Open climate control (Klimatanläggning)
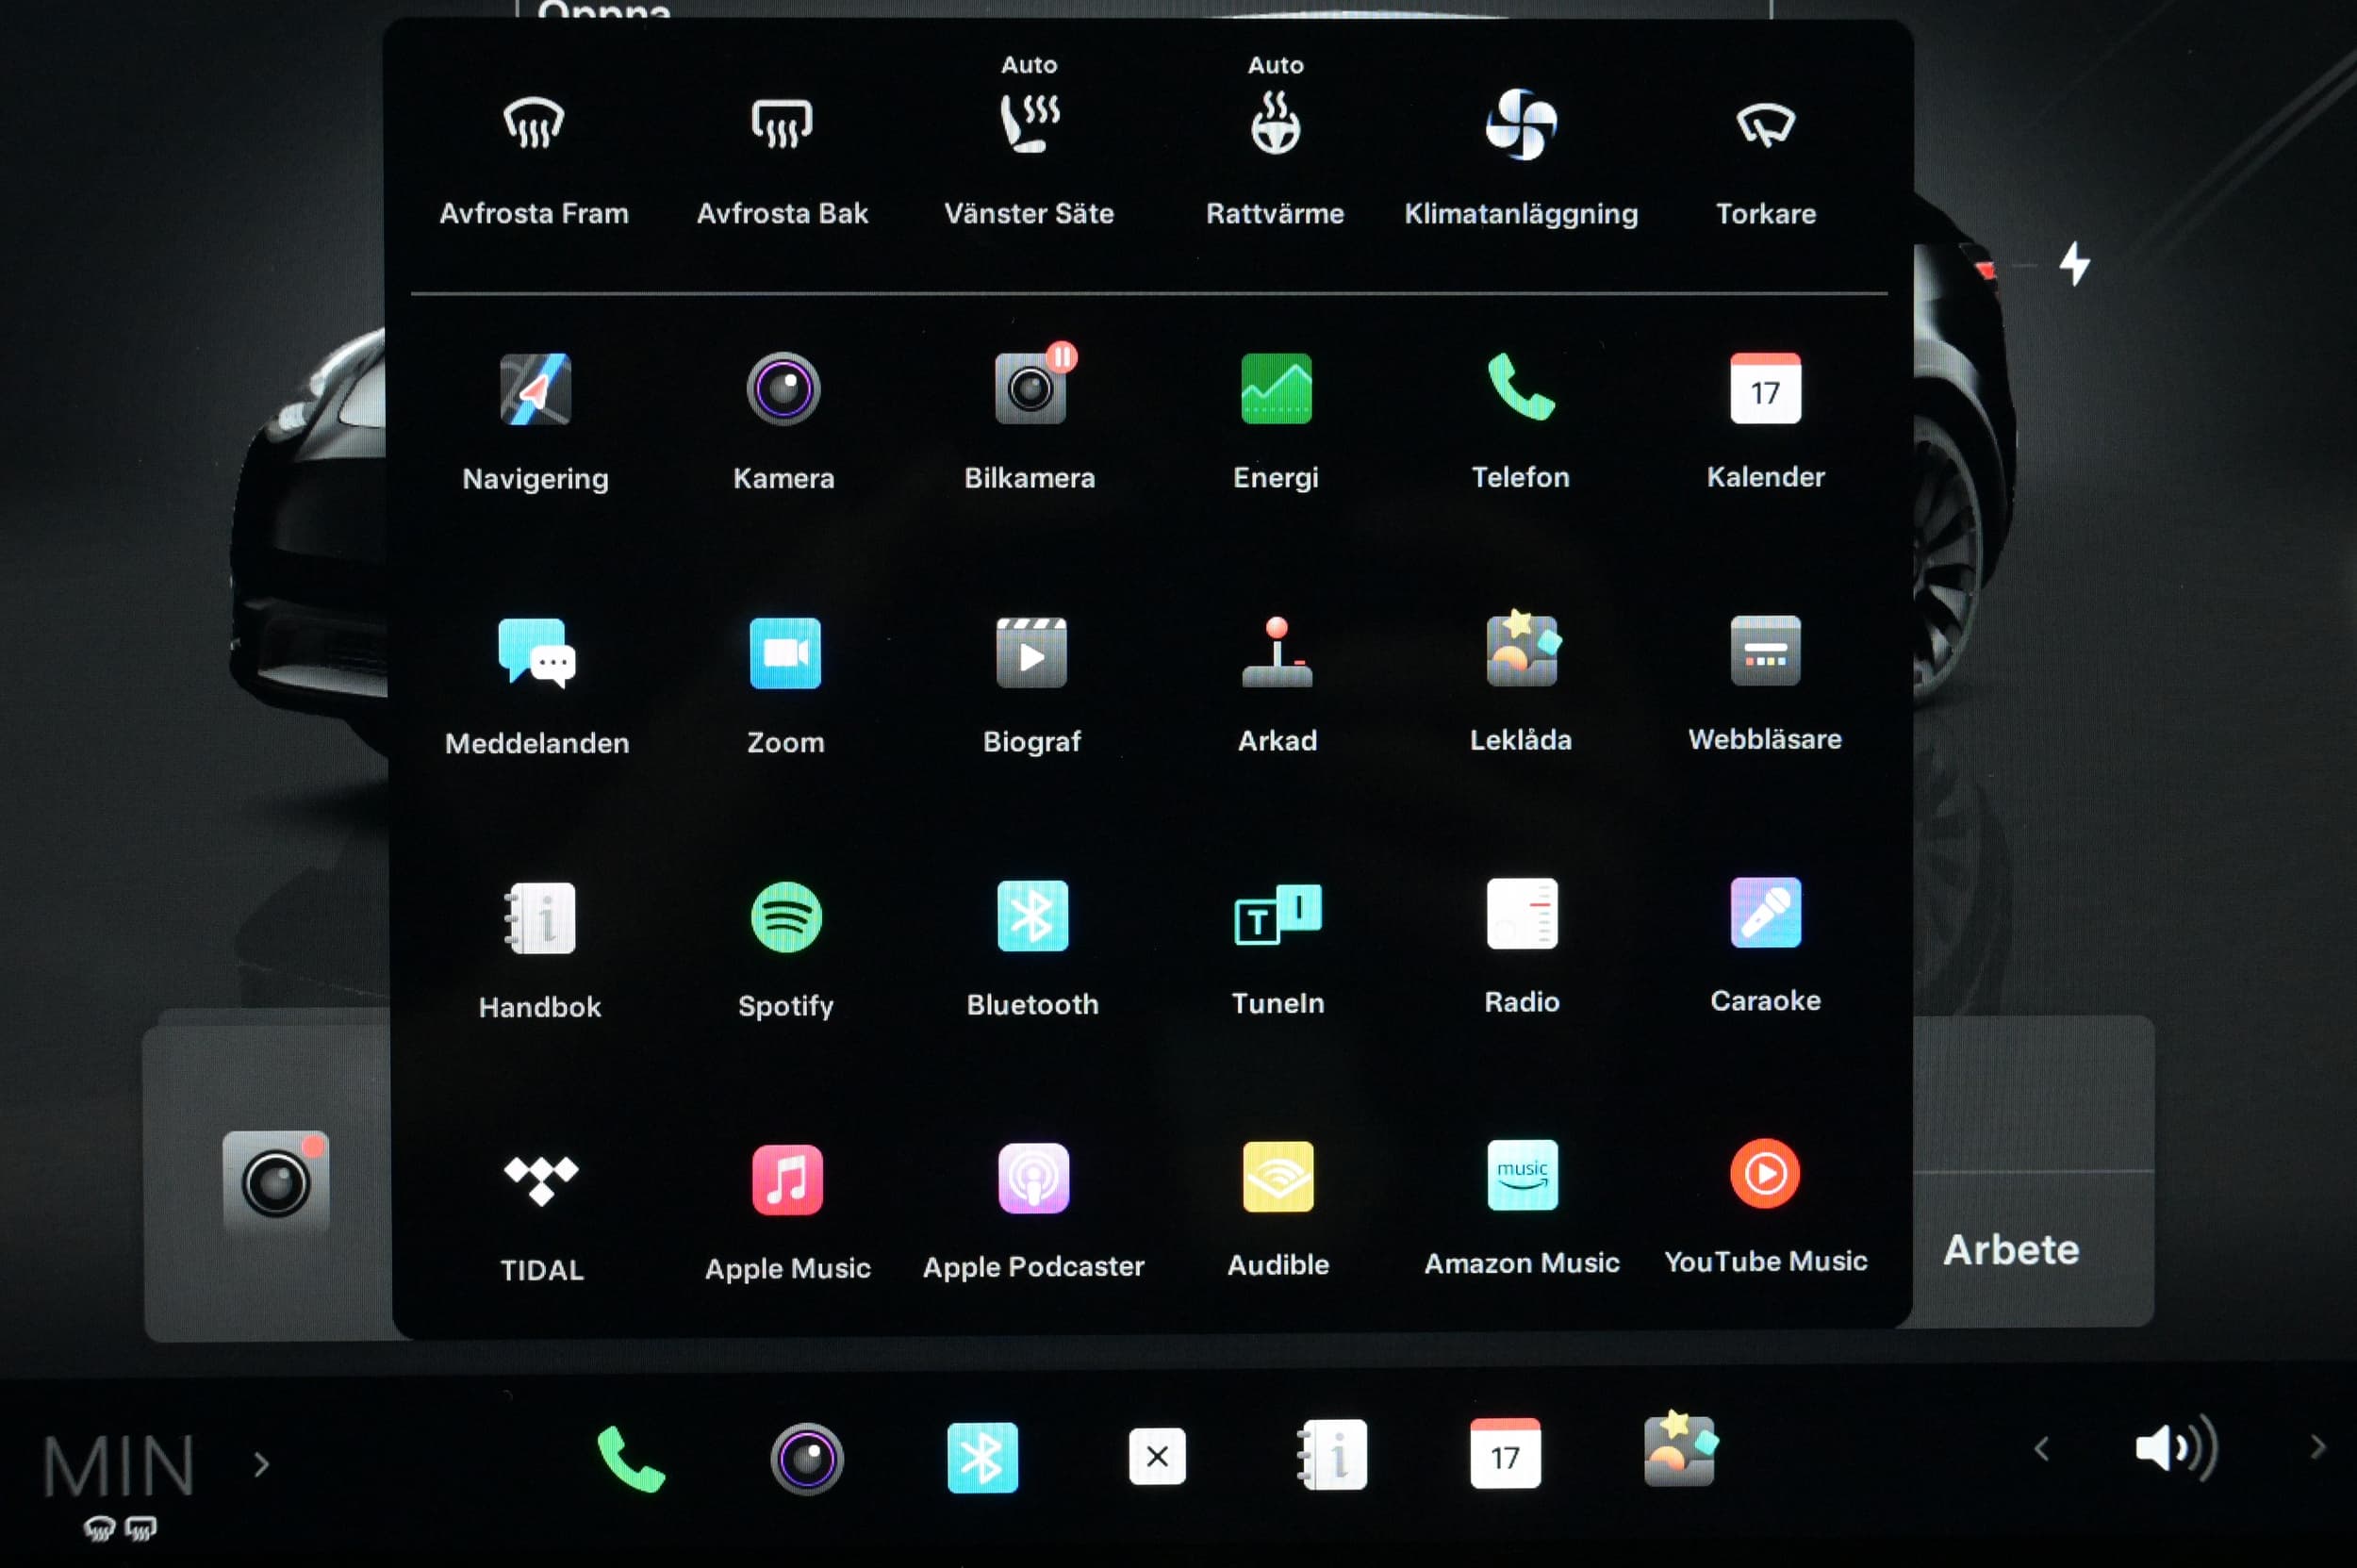Viewport: 2357px width, 1568px height. pos(1521,124)
